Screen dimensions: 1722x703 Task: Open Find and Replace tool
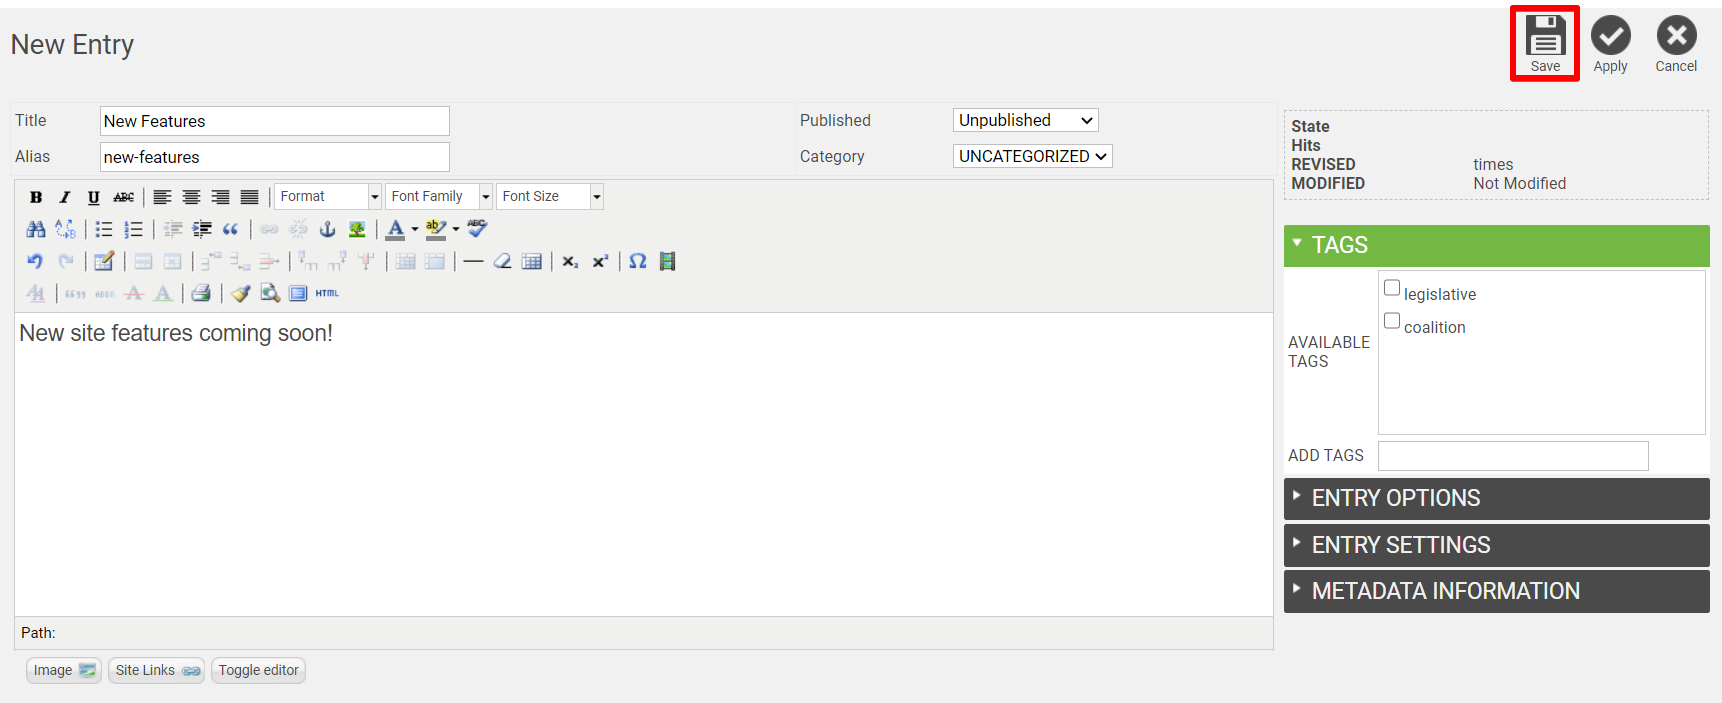click(65, 229)
